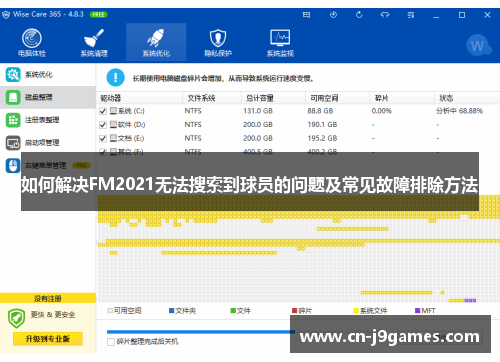Enable 碎片整理完成后关机 checkbox
This screenshot has width=500, height=362.
pos(111,342)
